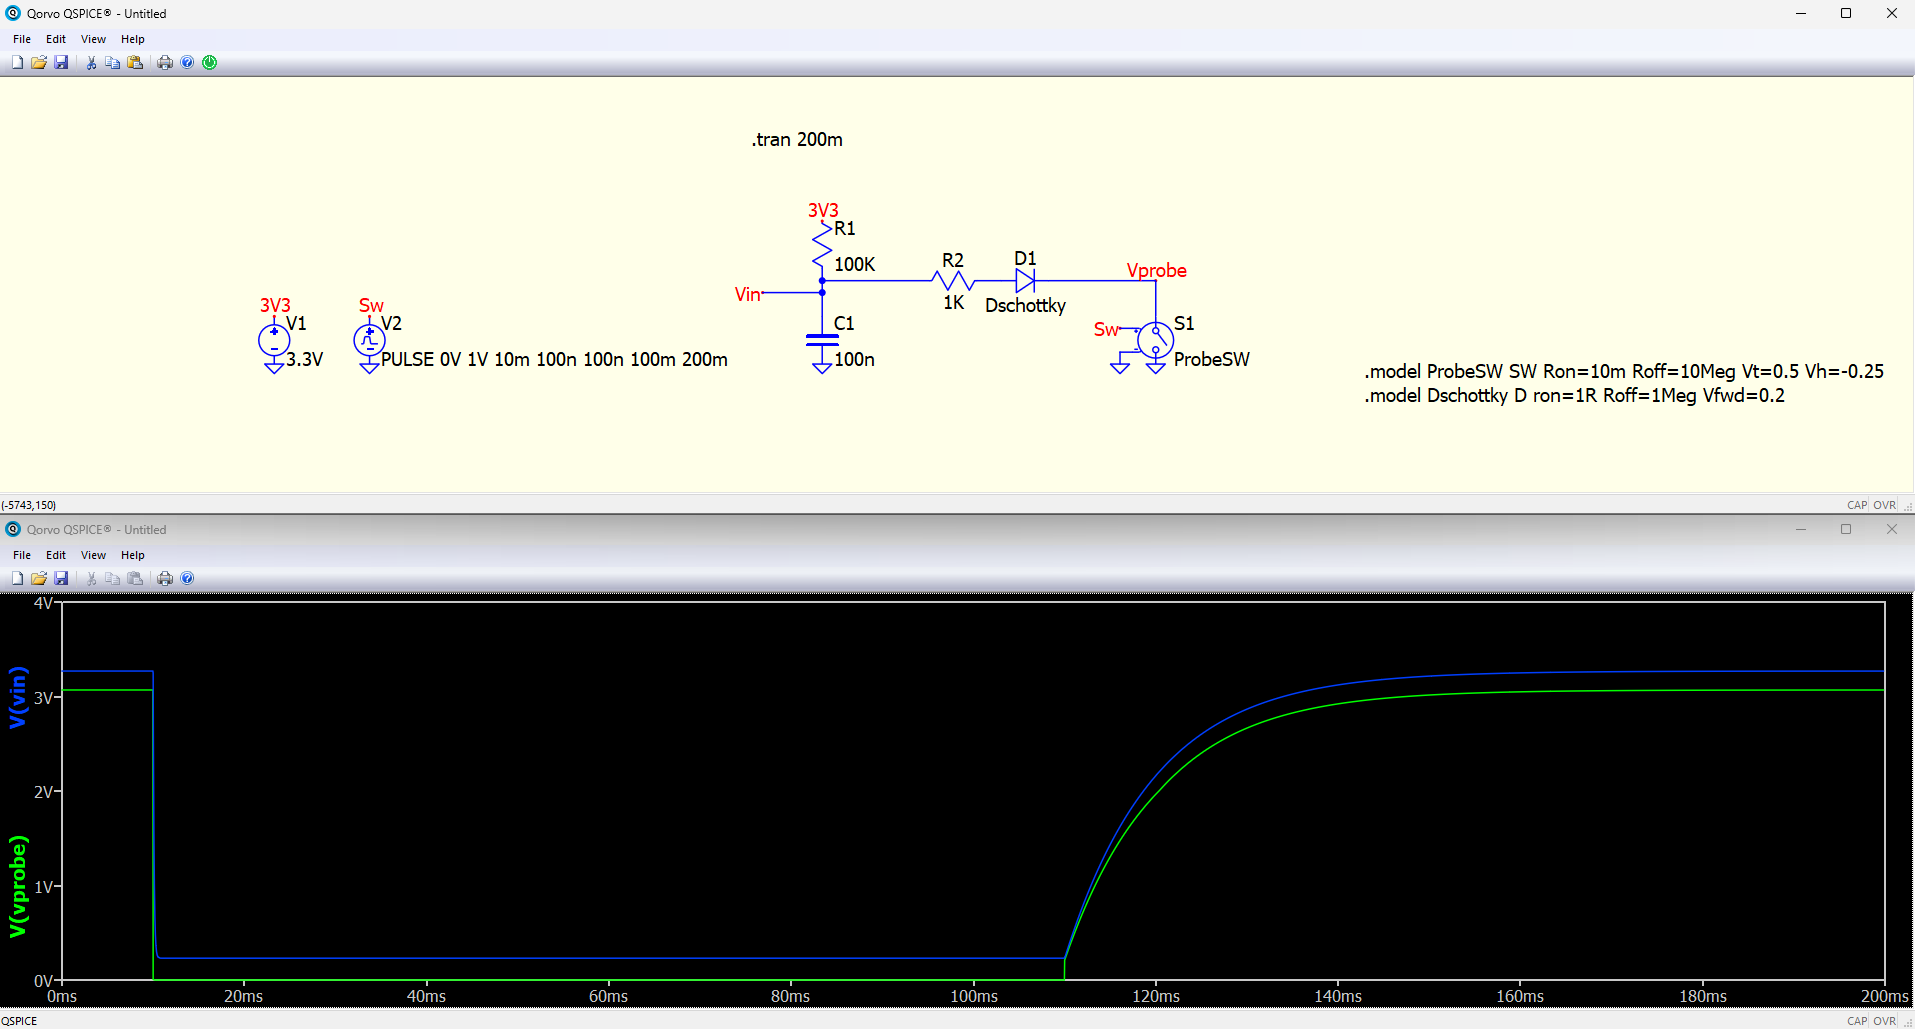Open the Help menu in waveform window
Screen dimensions: 1915x1029
coord(132,555)
